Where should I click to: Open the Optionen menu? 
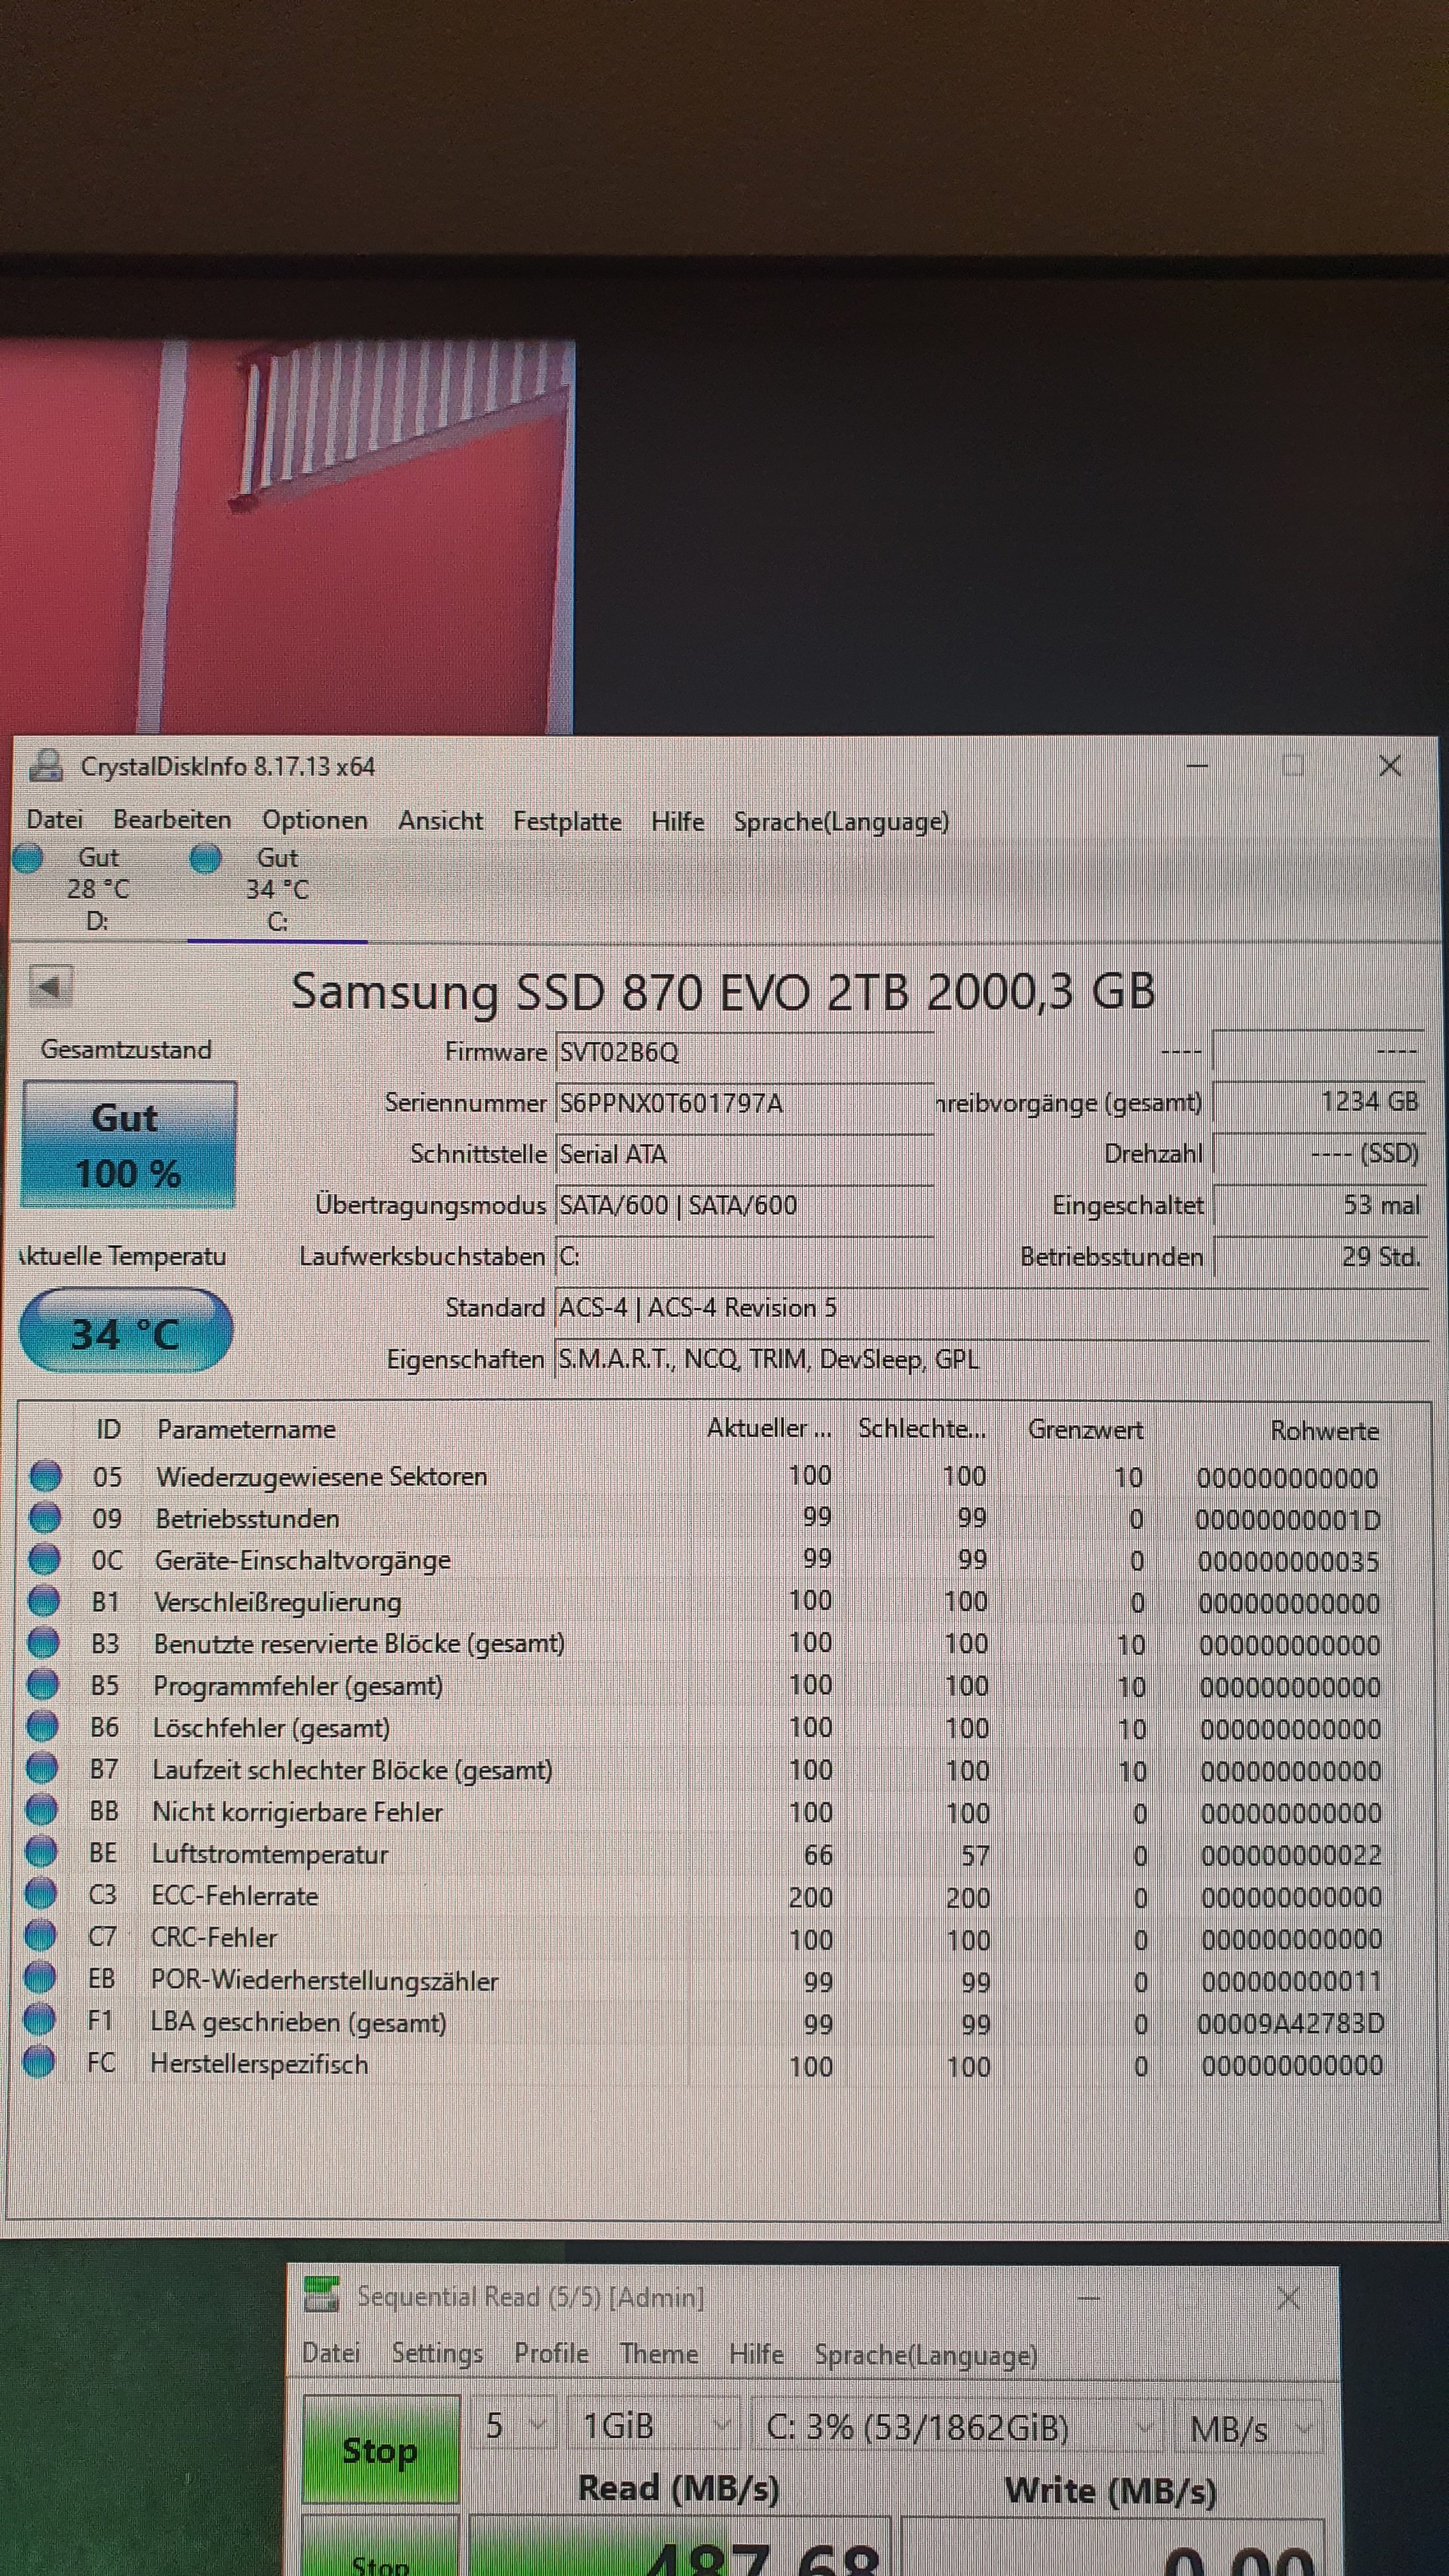[x=314, y=820]
